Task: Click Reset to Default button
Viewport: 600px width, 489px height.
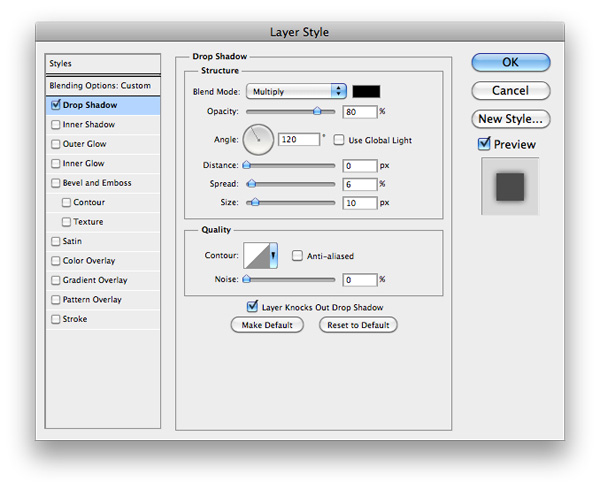Action: click(358, 325)
